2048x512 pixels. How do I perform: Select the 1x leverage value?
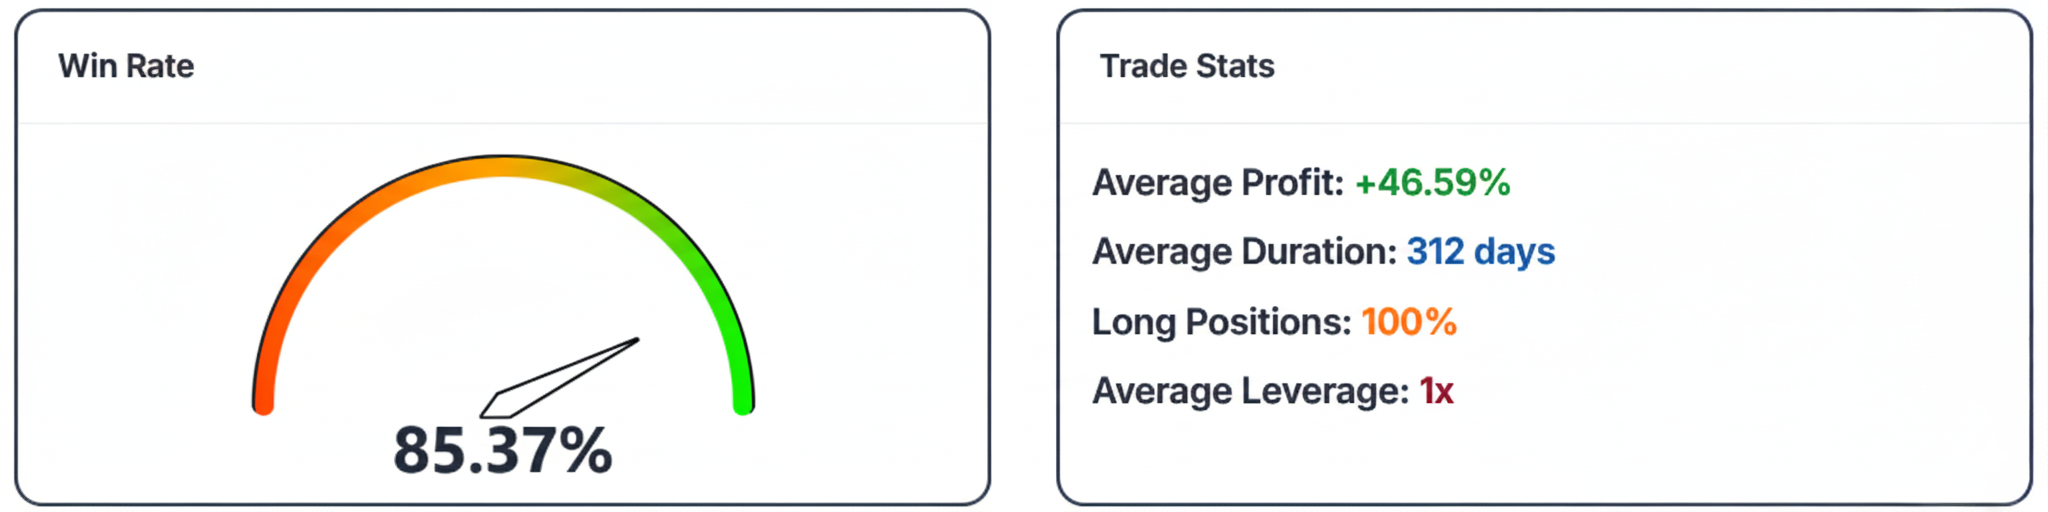tap(1436, 391)
